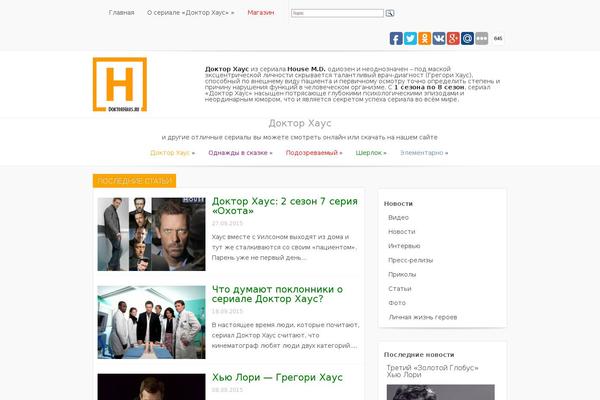The image size is (600, 400).
Task: Open the Личная жизнь героев category
Action: 423,317
